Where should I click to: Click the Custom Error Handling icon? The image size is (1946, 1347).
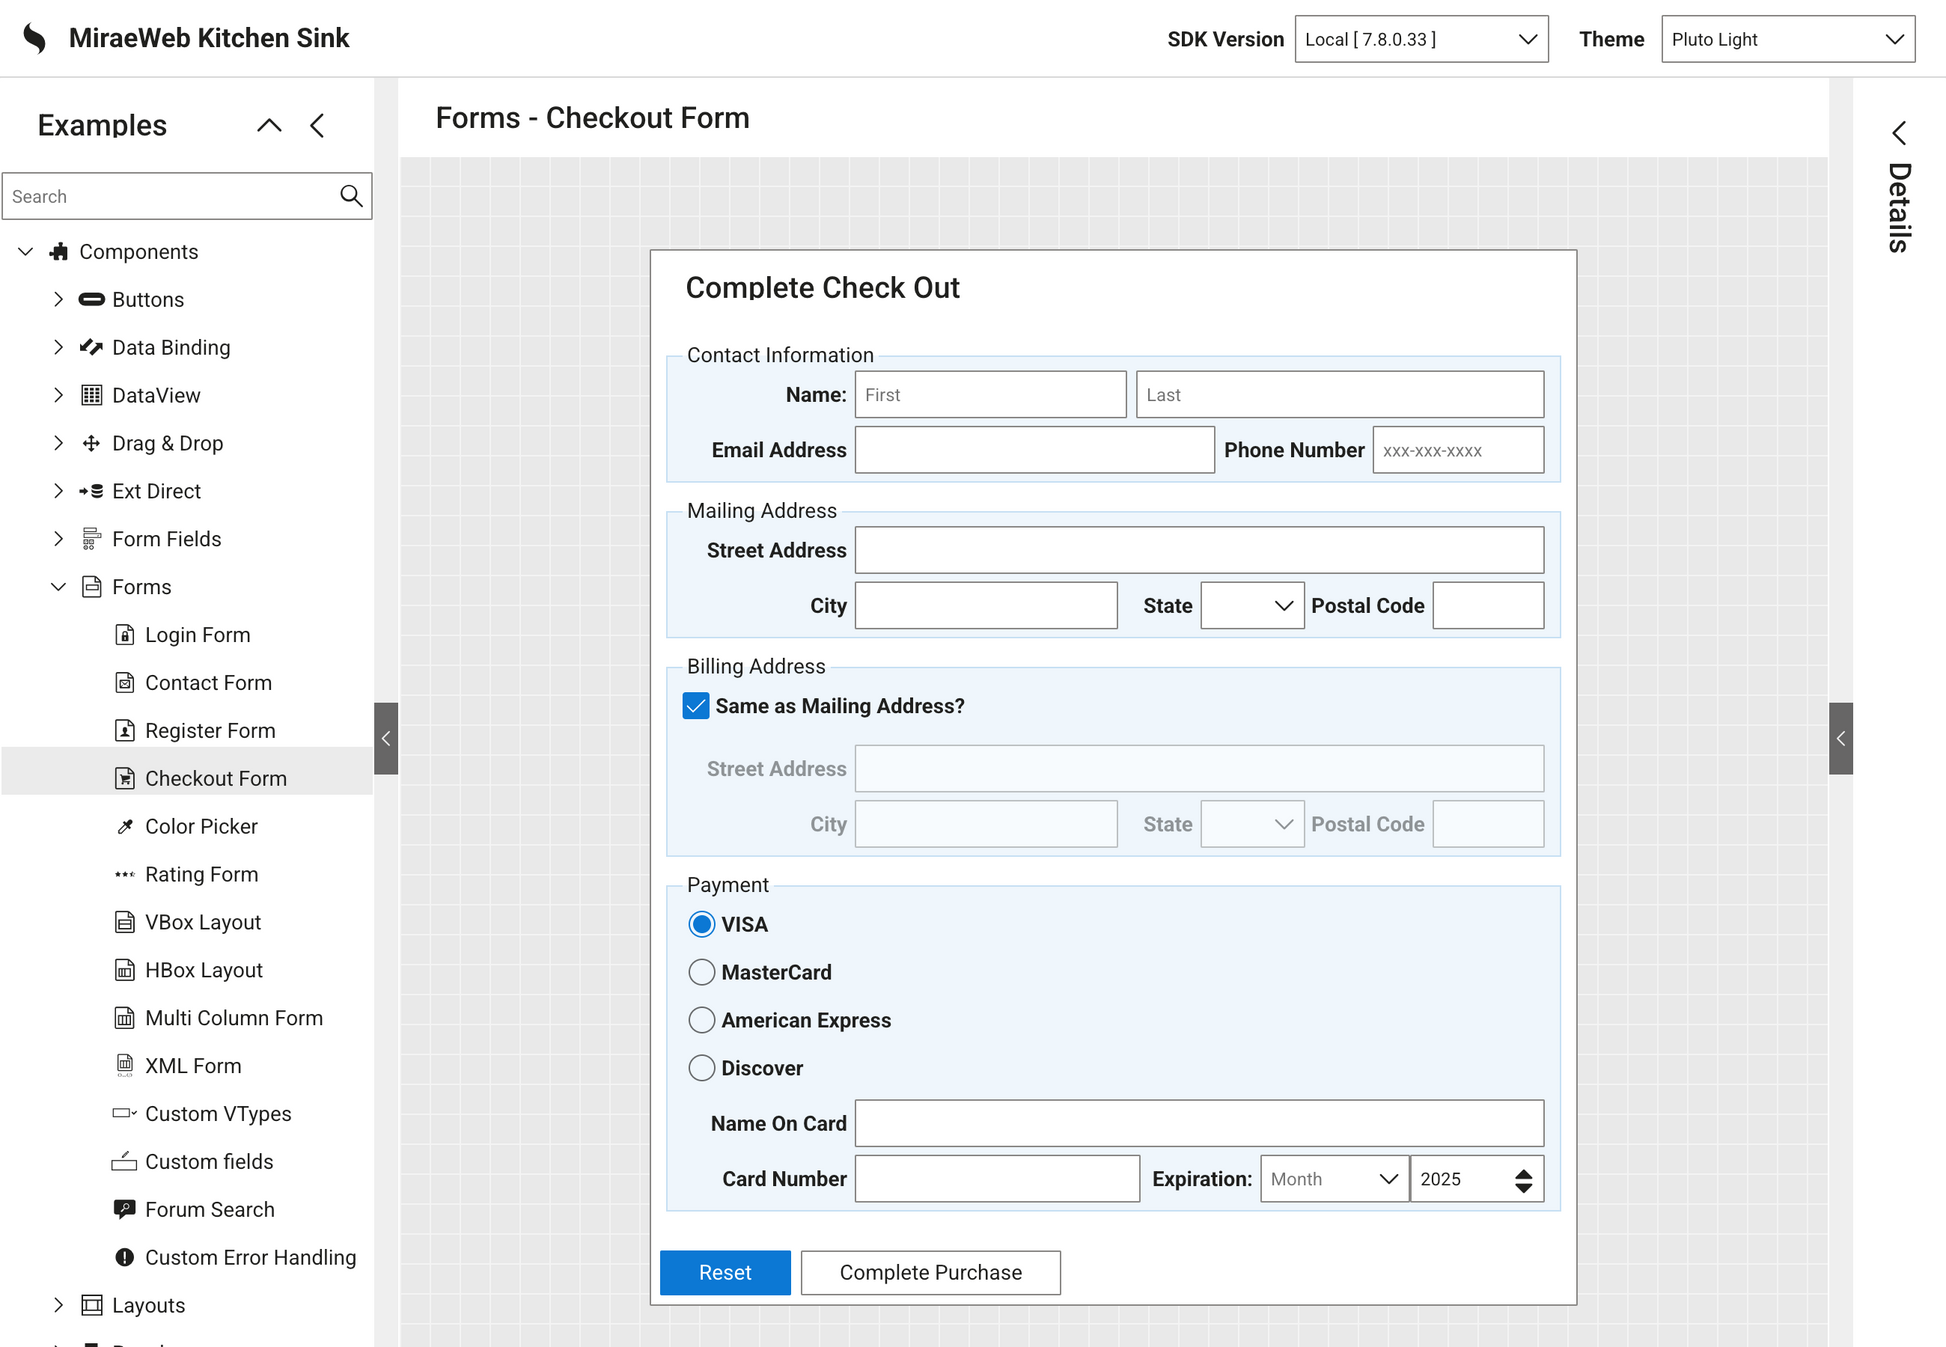pos(125,1258)
